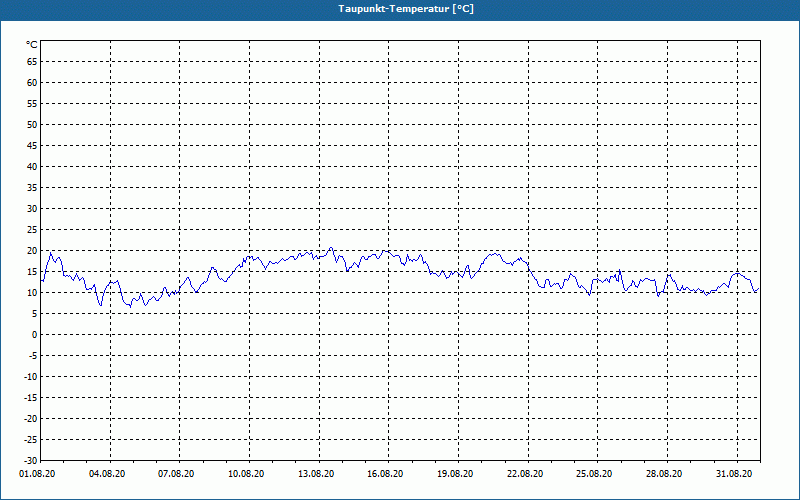Screen dimensions: 800x500
Task: Click the 22.08.20 date label
Action: tap(525, 474)
